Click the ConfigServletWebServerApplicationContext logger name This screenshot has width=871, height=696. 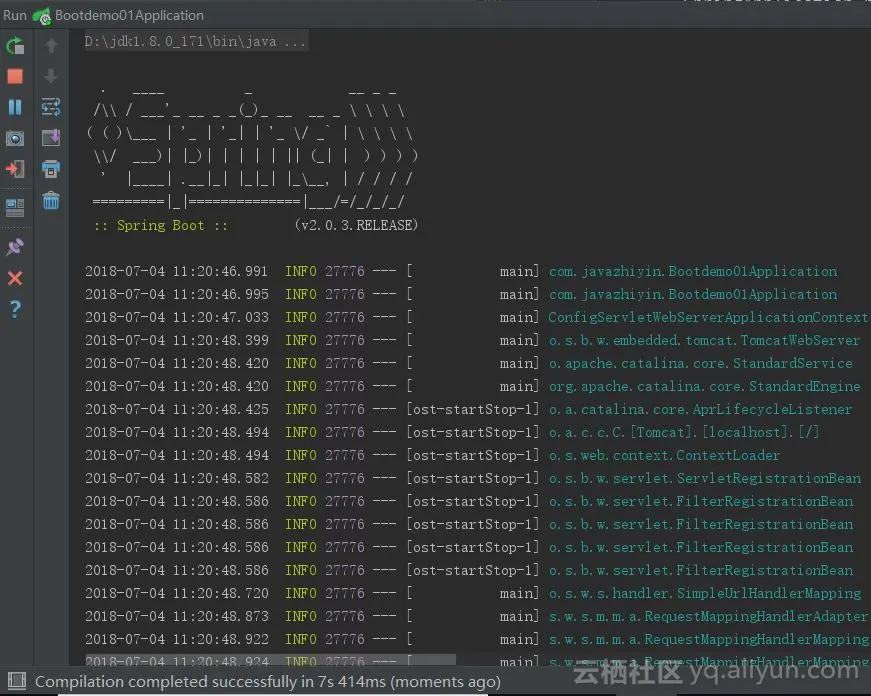pos(708,317)
